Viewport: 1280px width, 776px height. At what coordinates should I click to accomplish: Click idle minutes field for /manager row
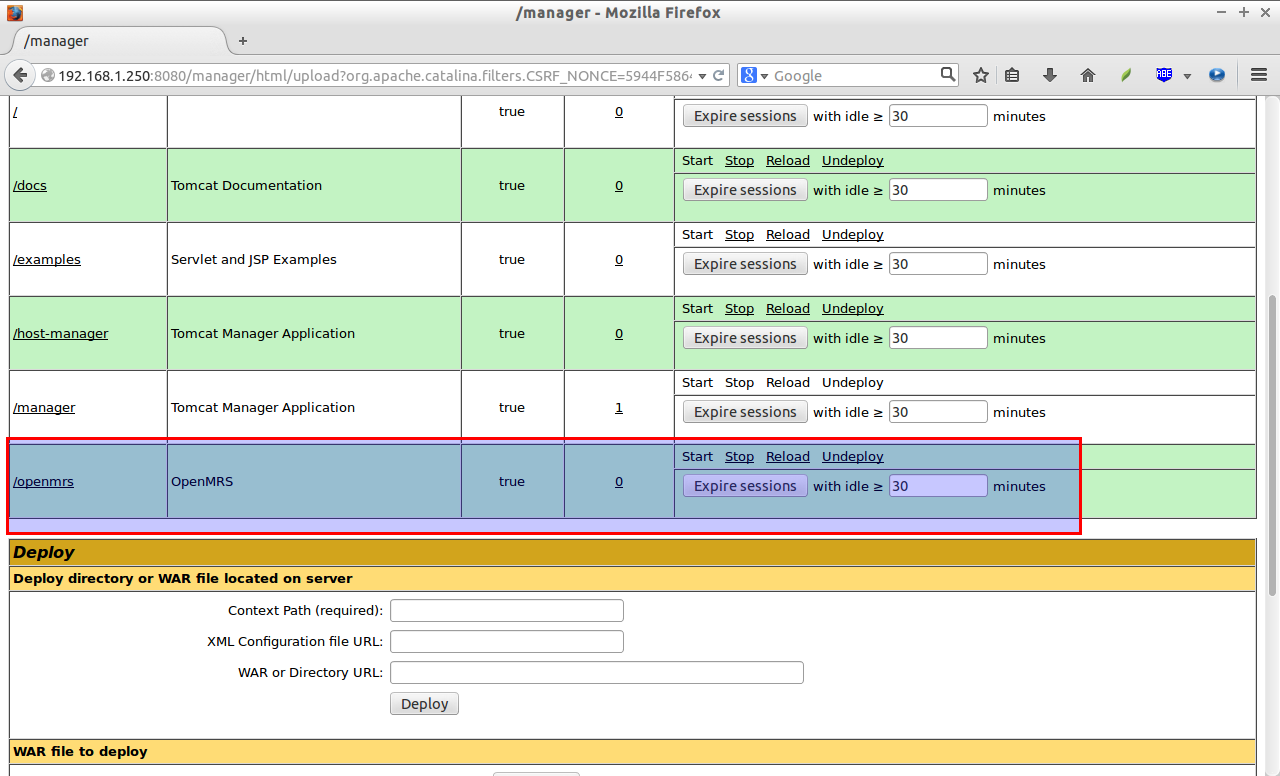pos(938,412)
